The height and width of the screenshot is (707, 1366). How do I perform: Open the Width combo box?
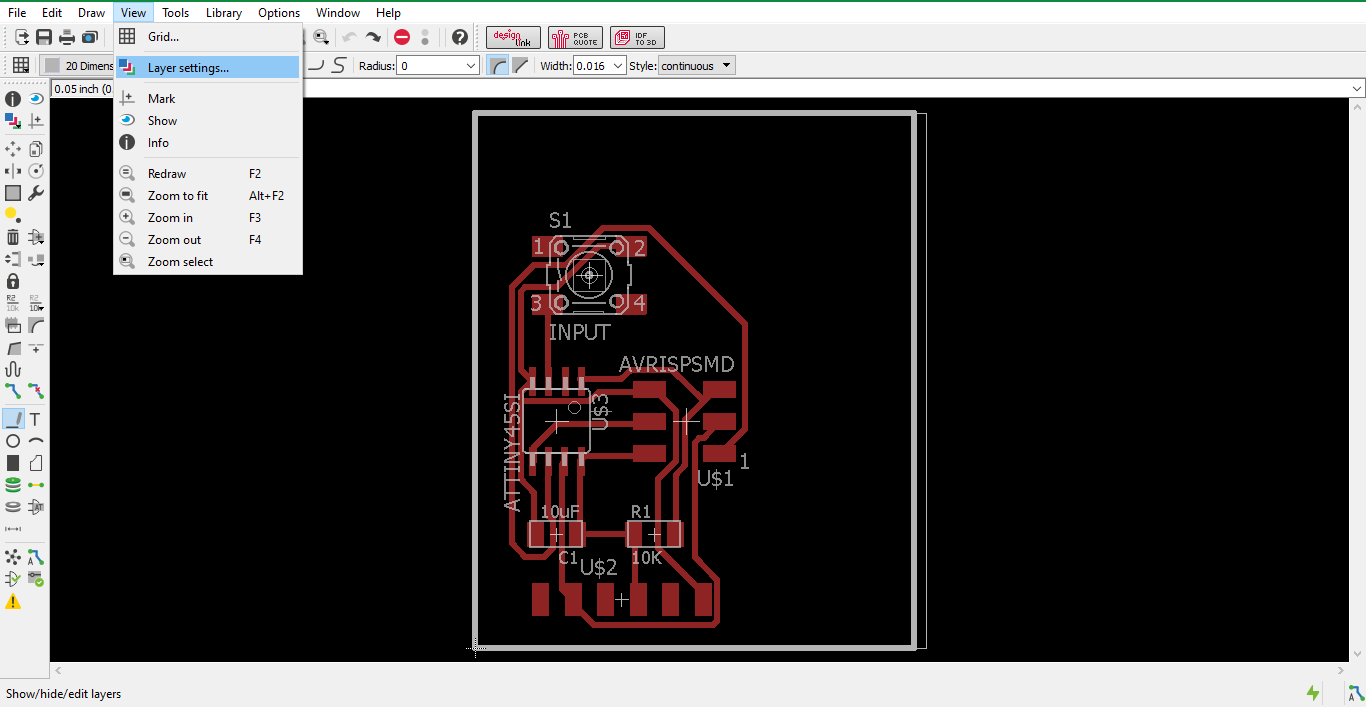(599, 65)
